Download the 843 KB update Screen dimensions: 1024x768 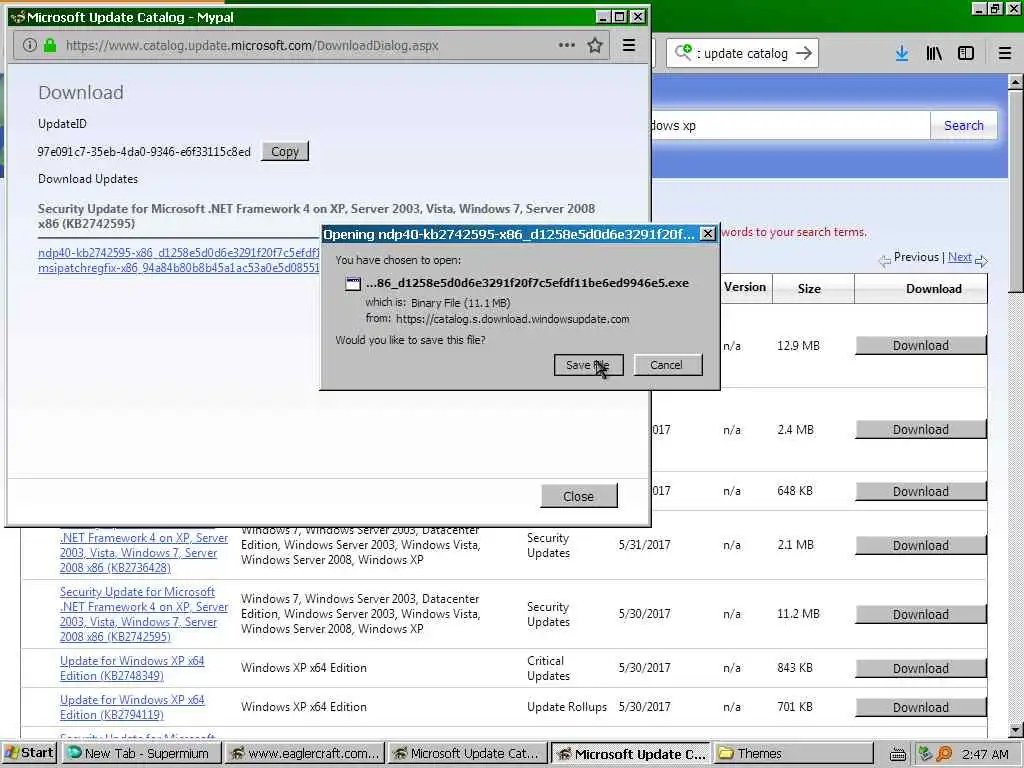(x=921, y=669)
